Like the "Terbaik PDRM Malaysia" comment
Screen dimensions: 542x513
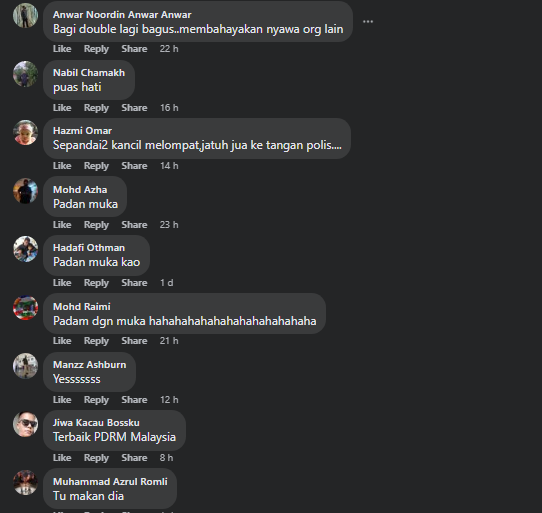click(62, 458)
